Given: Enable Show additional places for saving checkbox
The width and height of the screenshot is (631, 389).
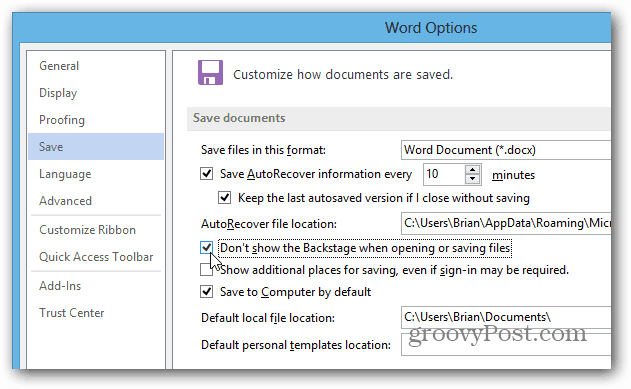Looking at the screenshot, I should pyautogui.click(x=206, y=270).
